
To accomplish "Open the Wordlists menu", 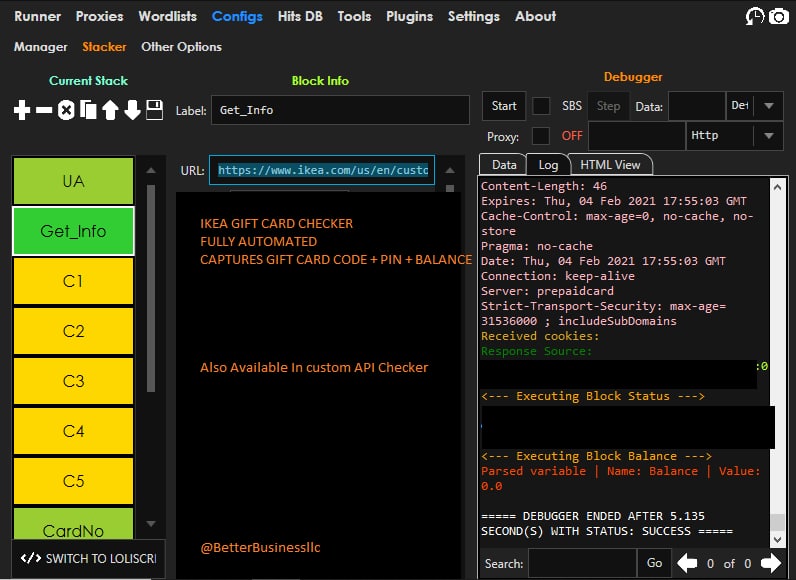I will pyautogui.click(x=168, y=16).
